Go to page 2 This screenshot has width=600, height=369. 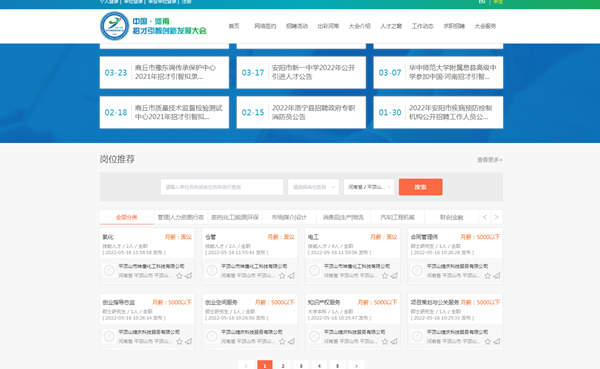[283, 366]
